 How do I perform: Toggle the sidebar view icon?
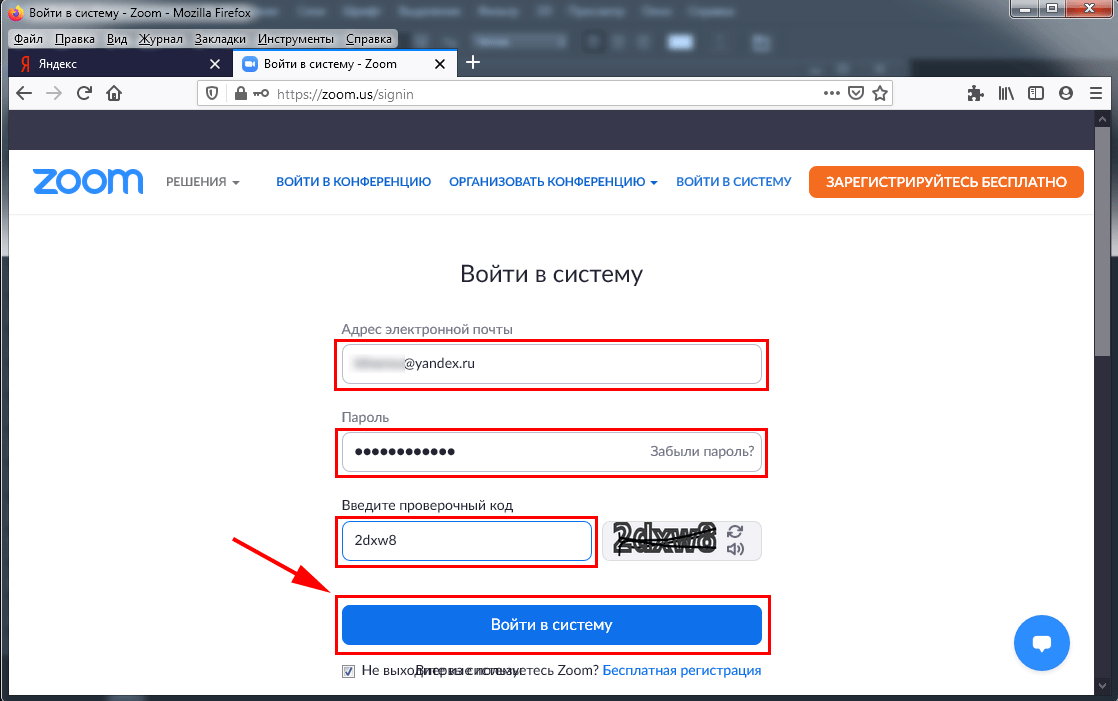pos(1036,93)
